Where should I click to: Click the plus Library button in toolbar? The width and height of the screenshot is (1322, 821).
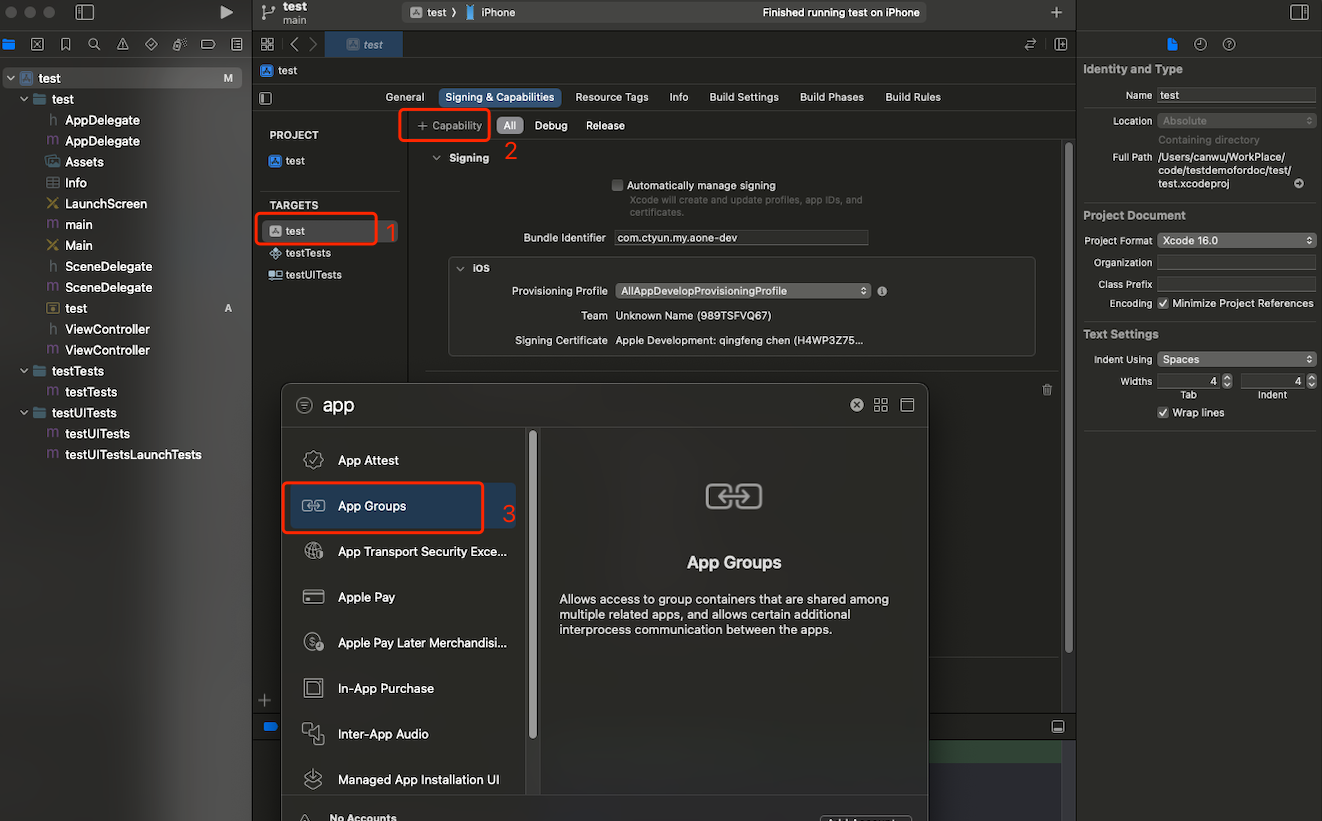[x=1056, y=12]
